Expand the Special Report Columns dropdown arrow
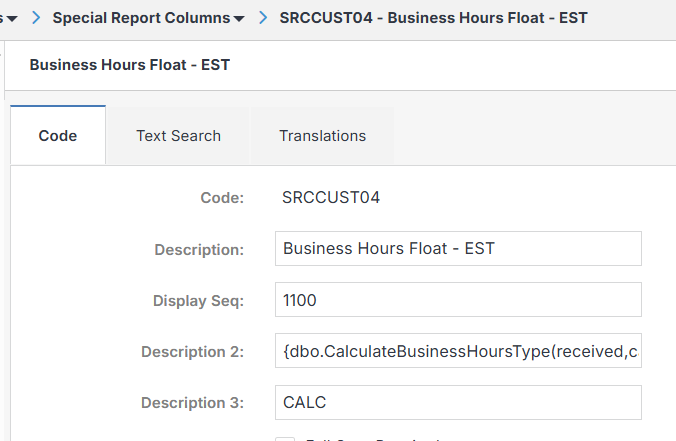The height and width of the screenshot is (441, 676). point(238,19)
